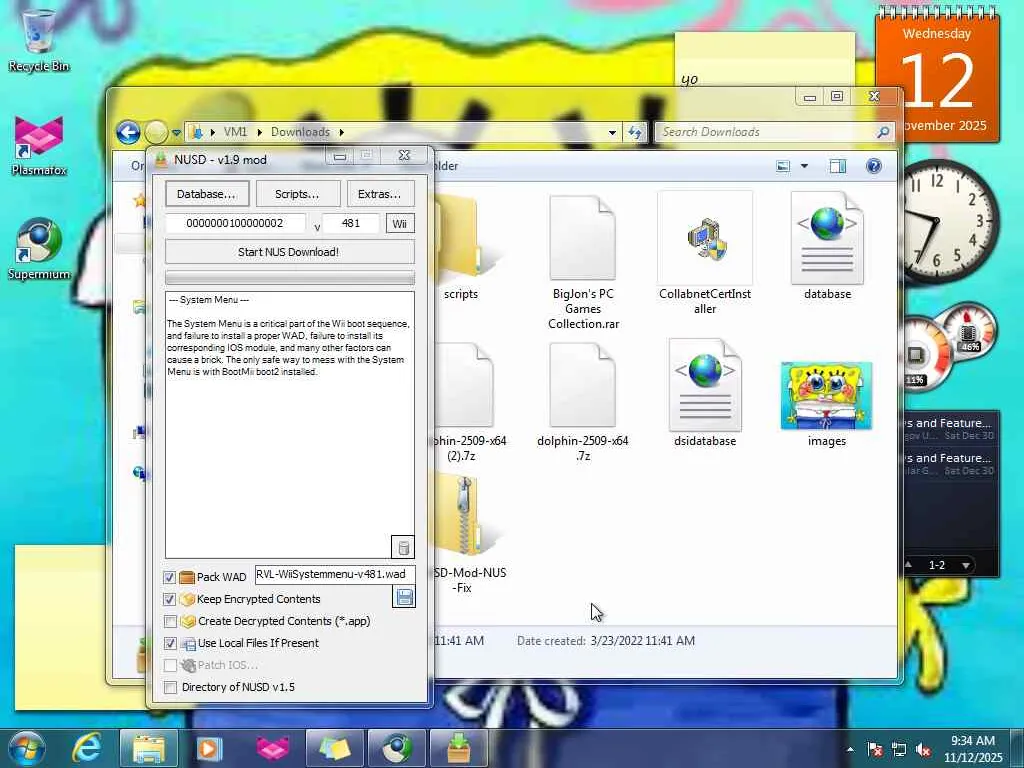
Task: Toggle the Explorer preview pane
Action: point(837,166)
